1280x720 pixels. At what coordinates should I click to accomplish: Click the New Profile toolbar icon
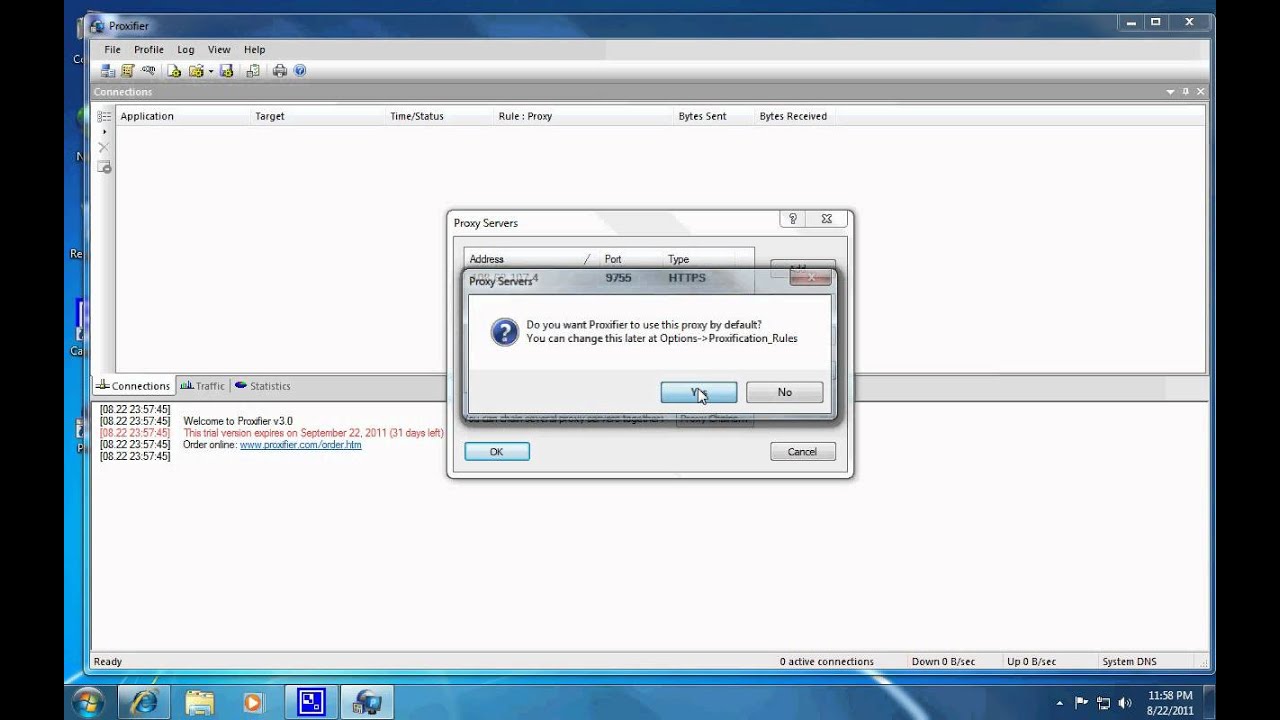coord(174,71)
